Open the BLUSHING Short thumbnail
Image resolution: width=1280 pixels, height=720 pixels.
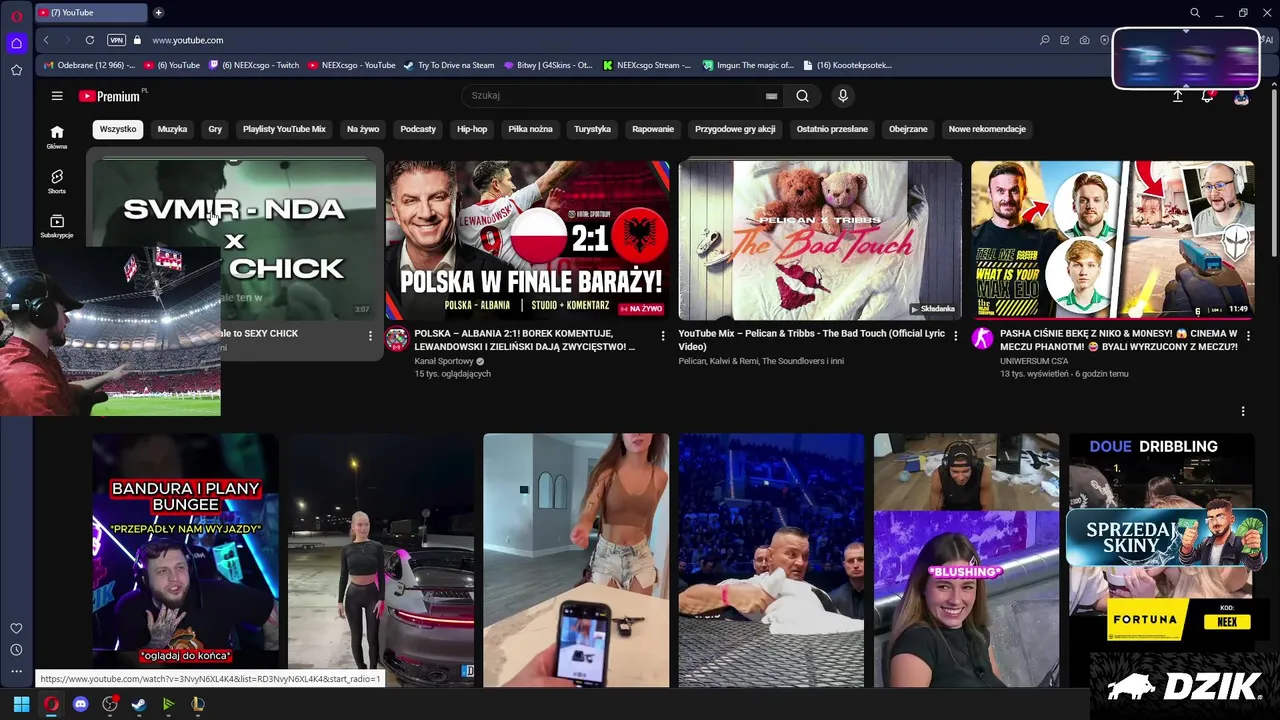pyautogui.click(x=966, y=559)
